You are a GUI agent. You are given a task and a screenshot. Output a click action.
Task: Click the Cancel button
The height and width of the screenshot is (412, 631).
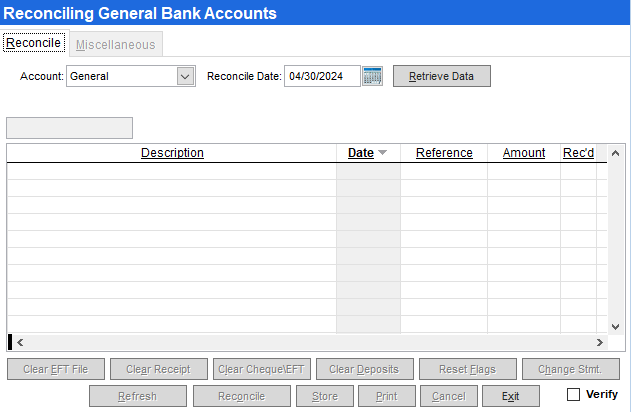[449, 396]
